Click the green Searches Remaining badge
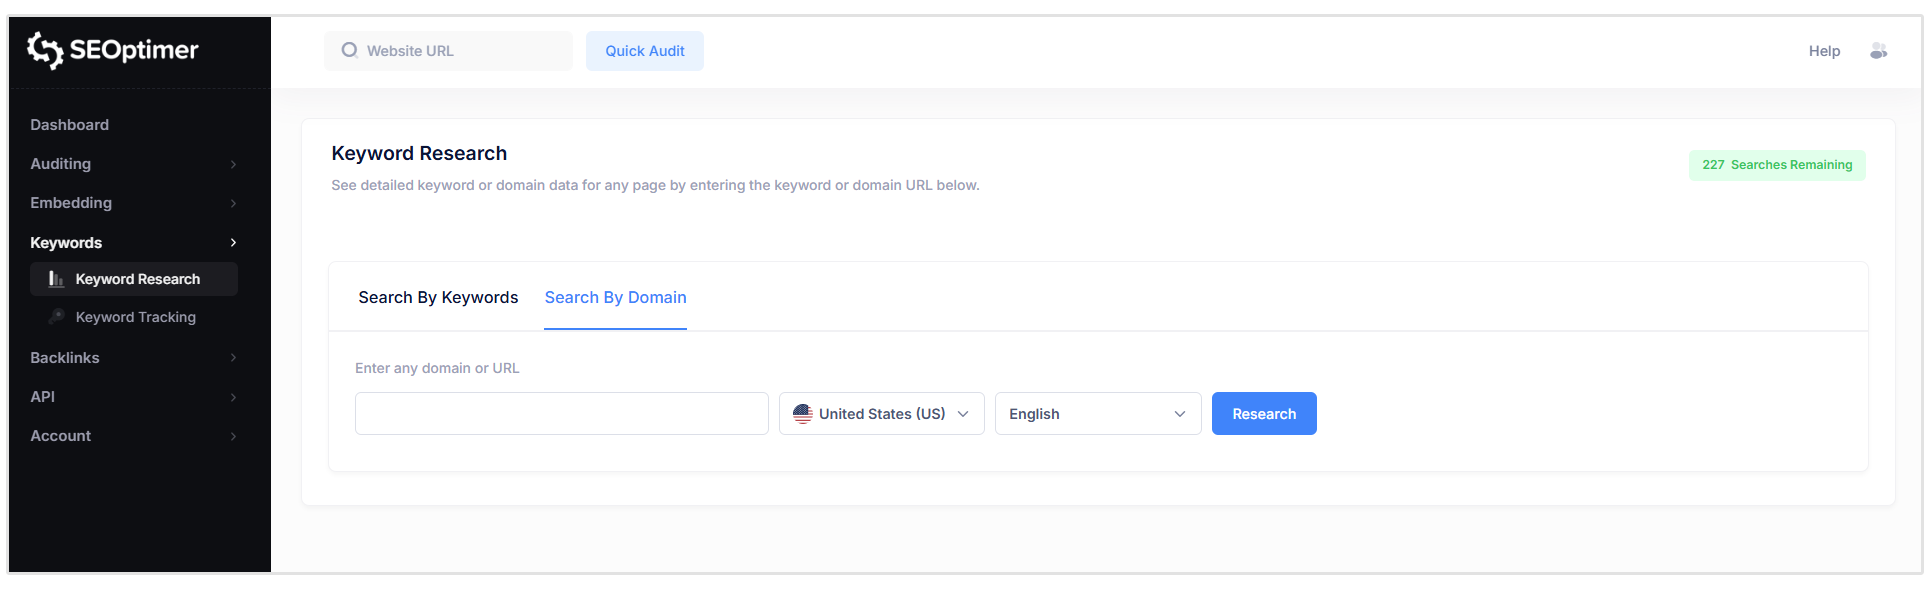Screen dimensions: 1930x590 [1776, 164]
